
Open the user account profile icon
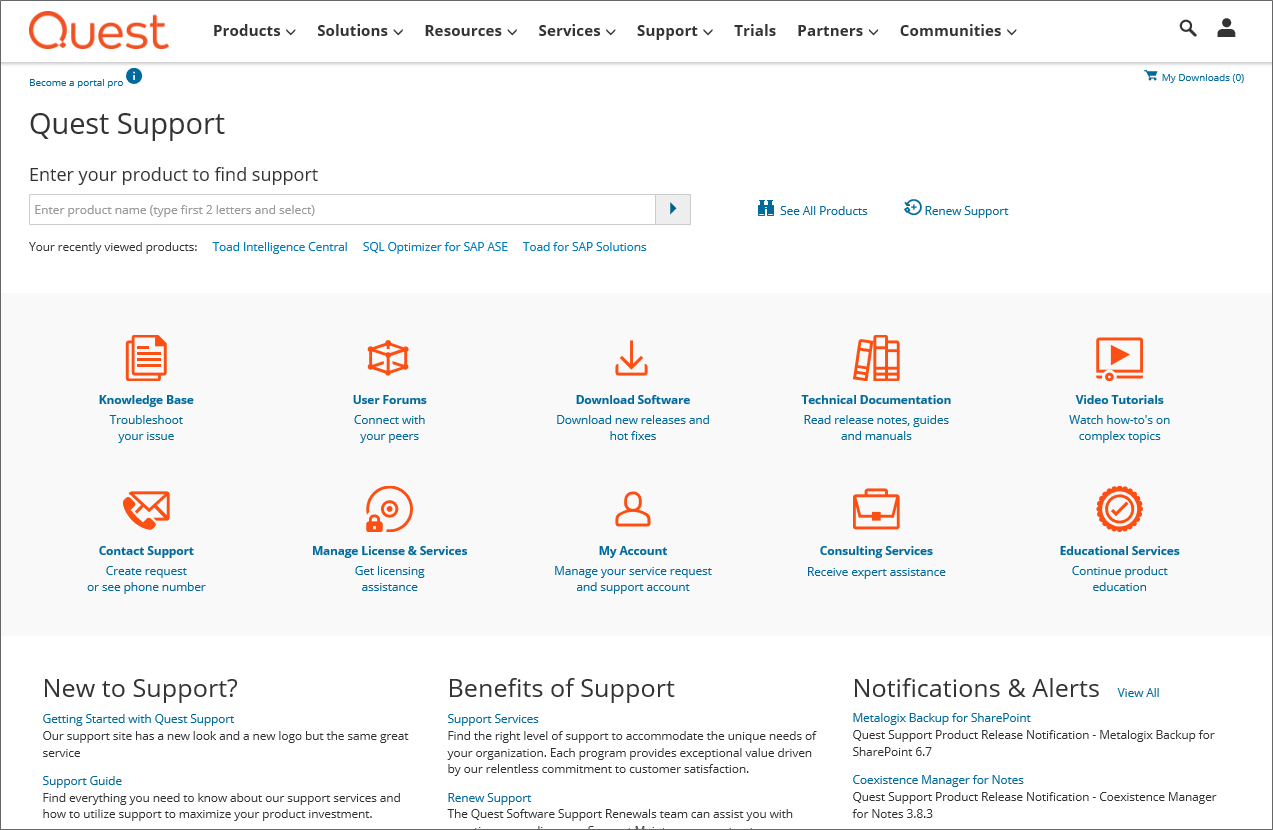[1226, 28]
